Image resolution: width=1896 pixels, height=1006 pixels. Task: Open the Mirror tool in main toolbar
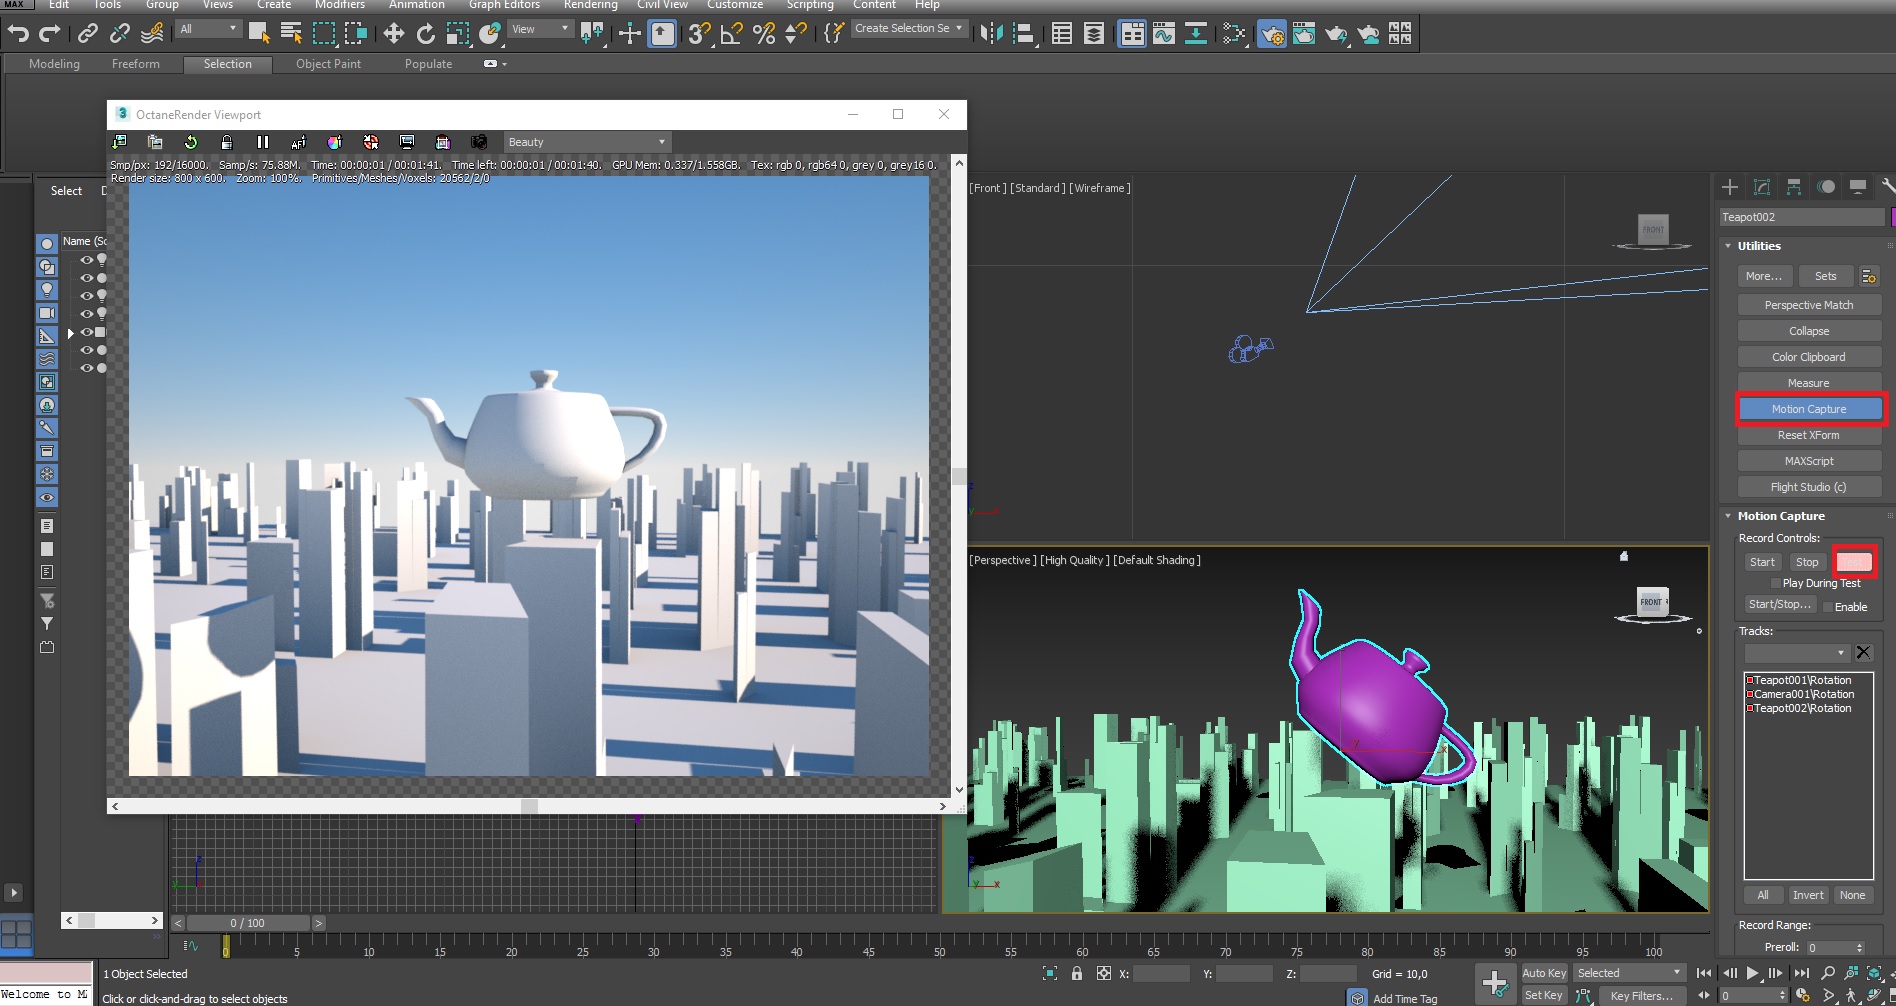[990, 34]
